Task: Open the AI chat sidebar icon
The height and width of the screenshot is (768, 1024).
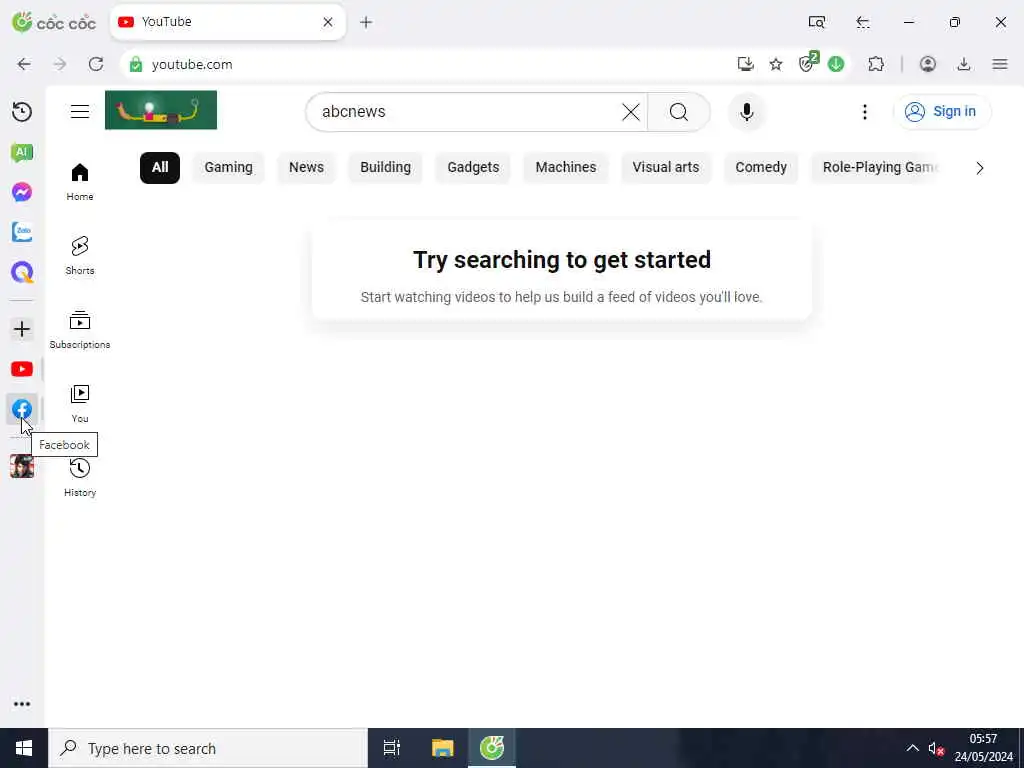Action: (22, 152)
